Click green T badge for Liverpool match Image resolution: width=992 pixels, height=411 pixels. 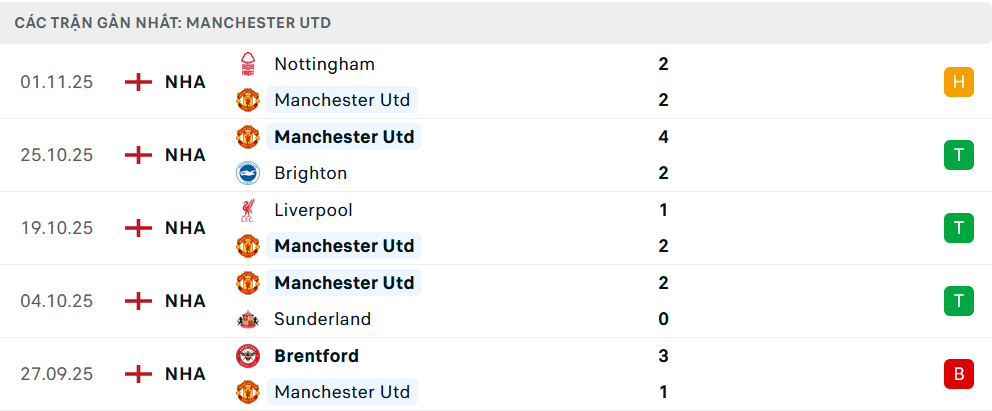[x=958, y=228]
